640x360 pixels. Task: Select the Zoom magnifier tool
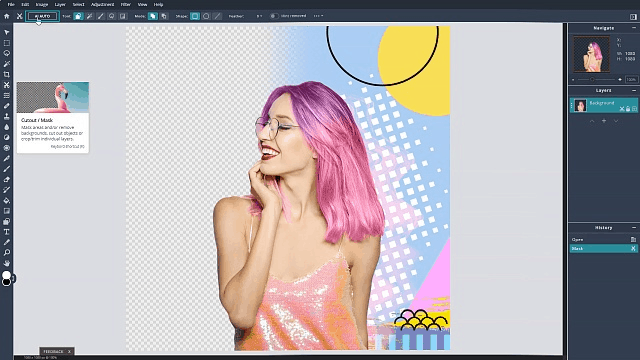click(x=7, y=253)
